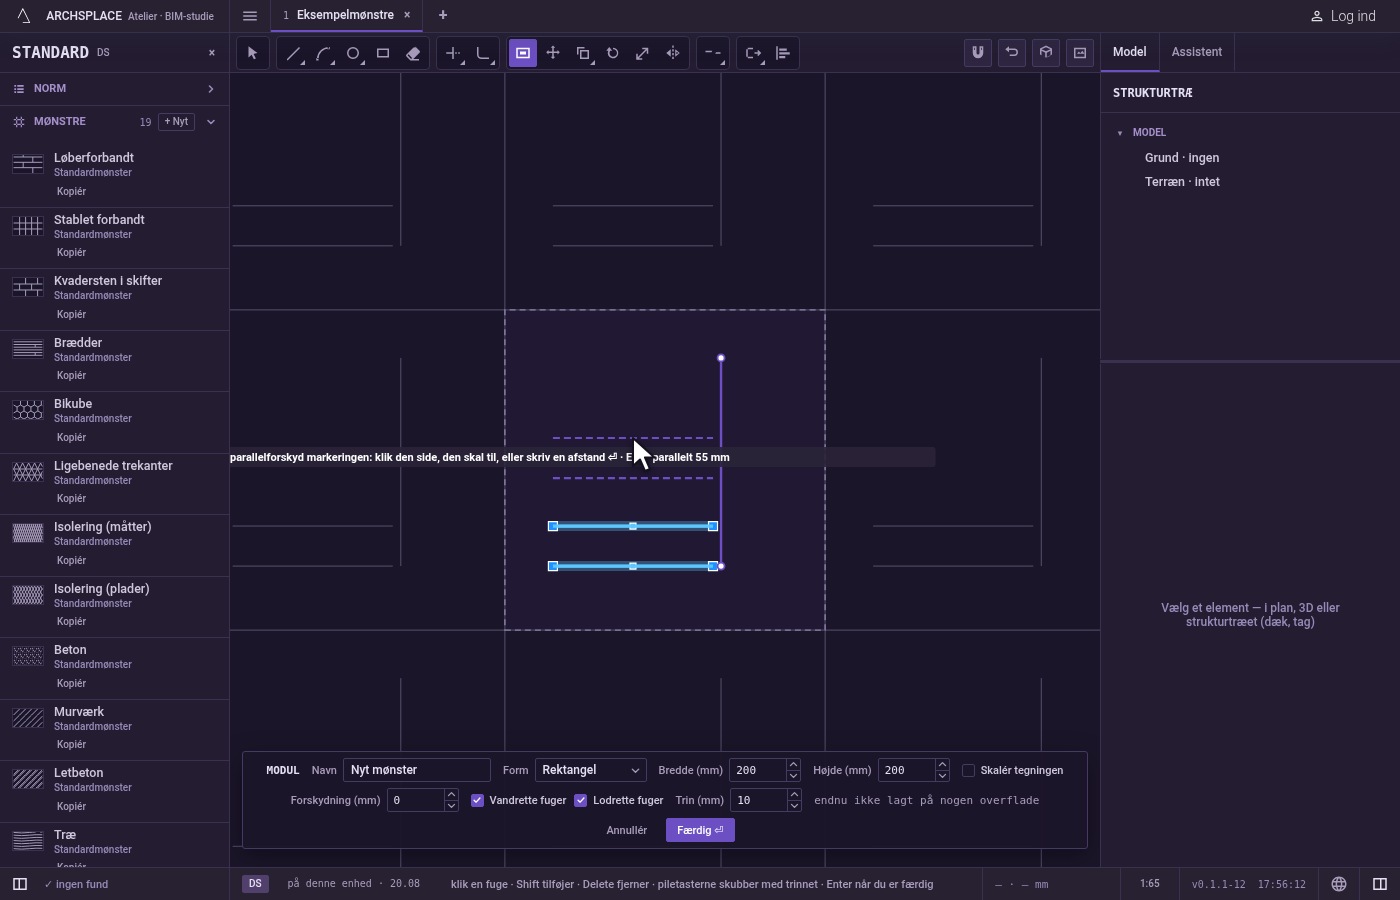
Task: Enable the Skalér tegningen checkbox
Action: [968, 770]
